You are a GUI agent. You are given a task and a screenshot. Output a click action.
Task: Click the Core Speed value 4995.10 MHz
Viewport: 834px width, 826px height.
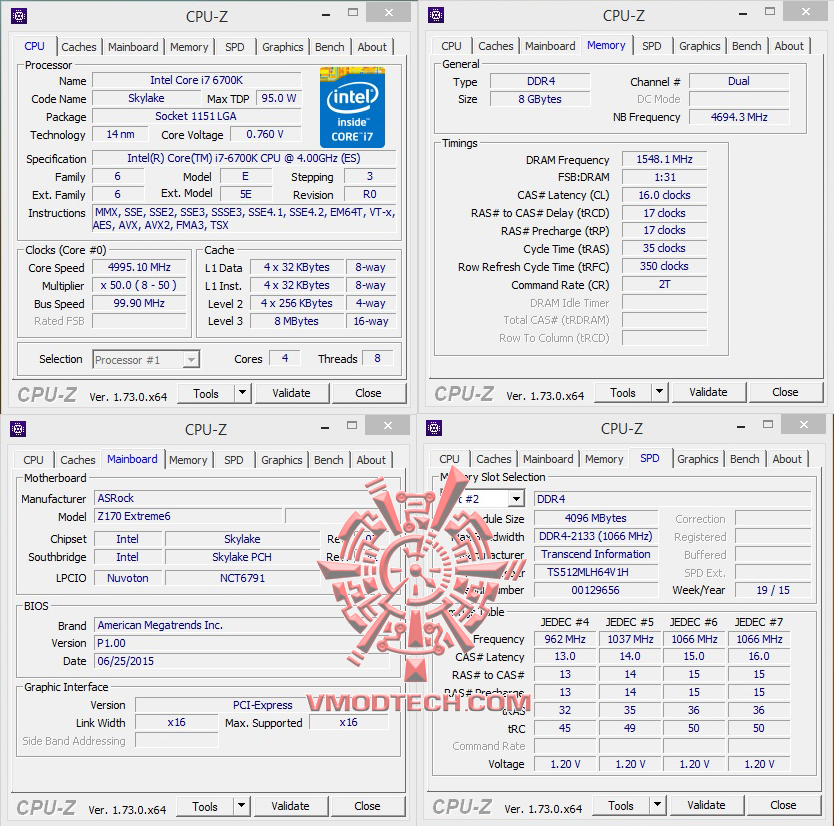click(139, 267)
